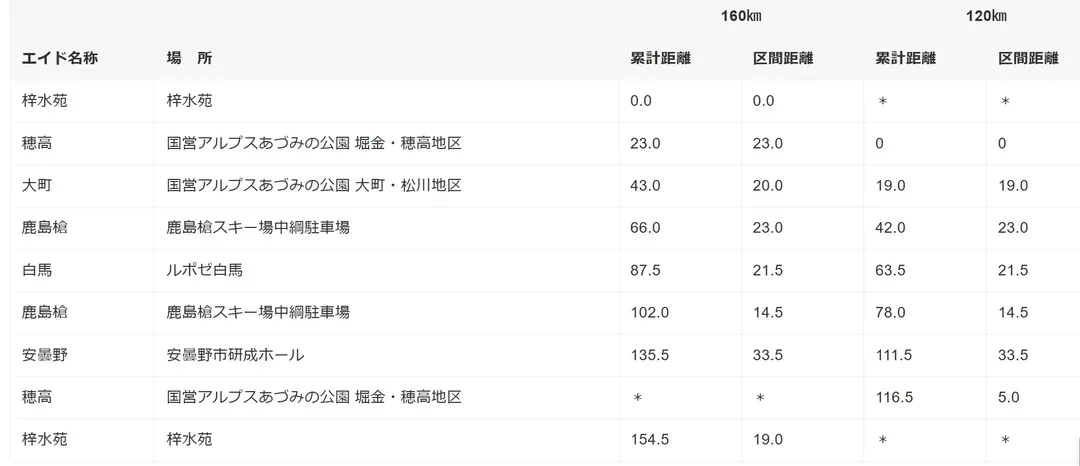This screenshot has width=1080, height=466.
Task: Click the 102.0 cumulative distance cell
Action: coord(649,312)
